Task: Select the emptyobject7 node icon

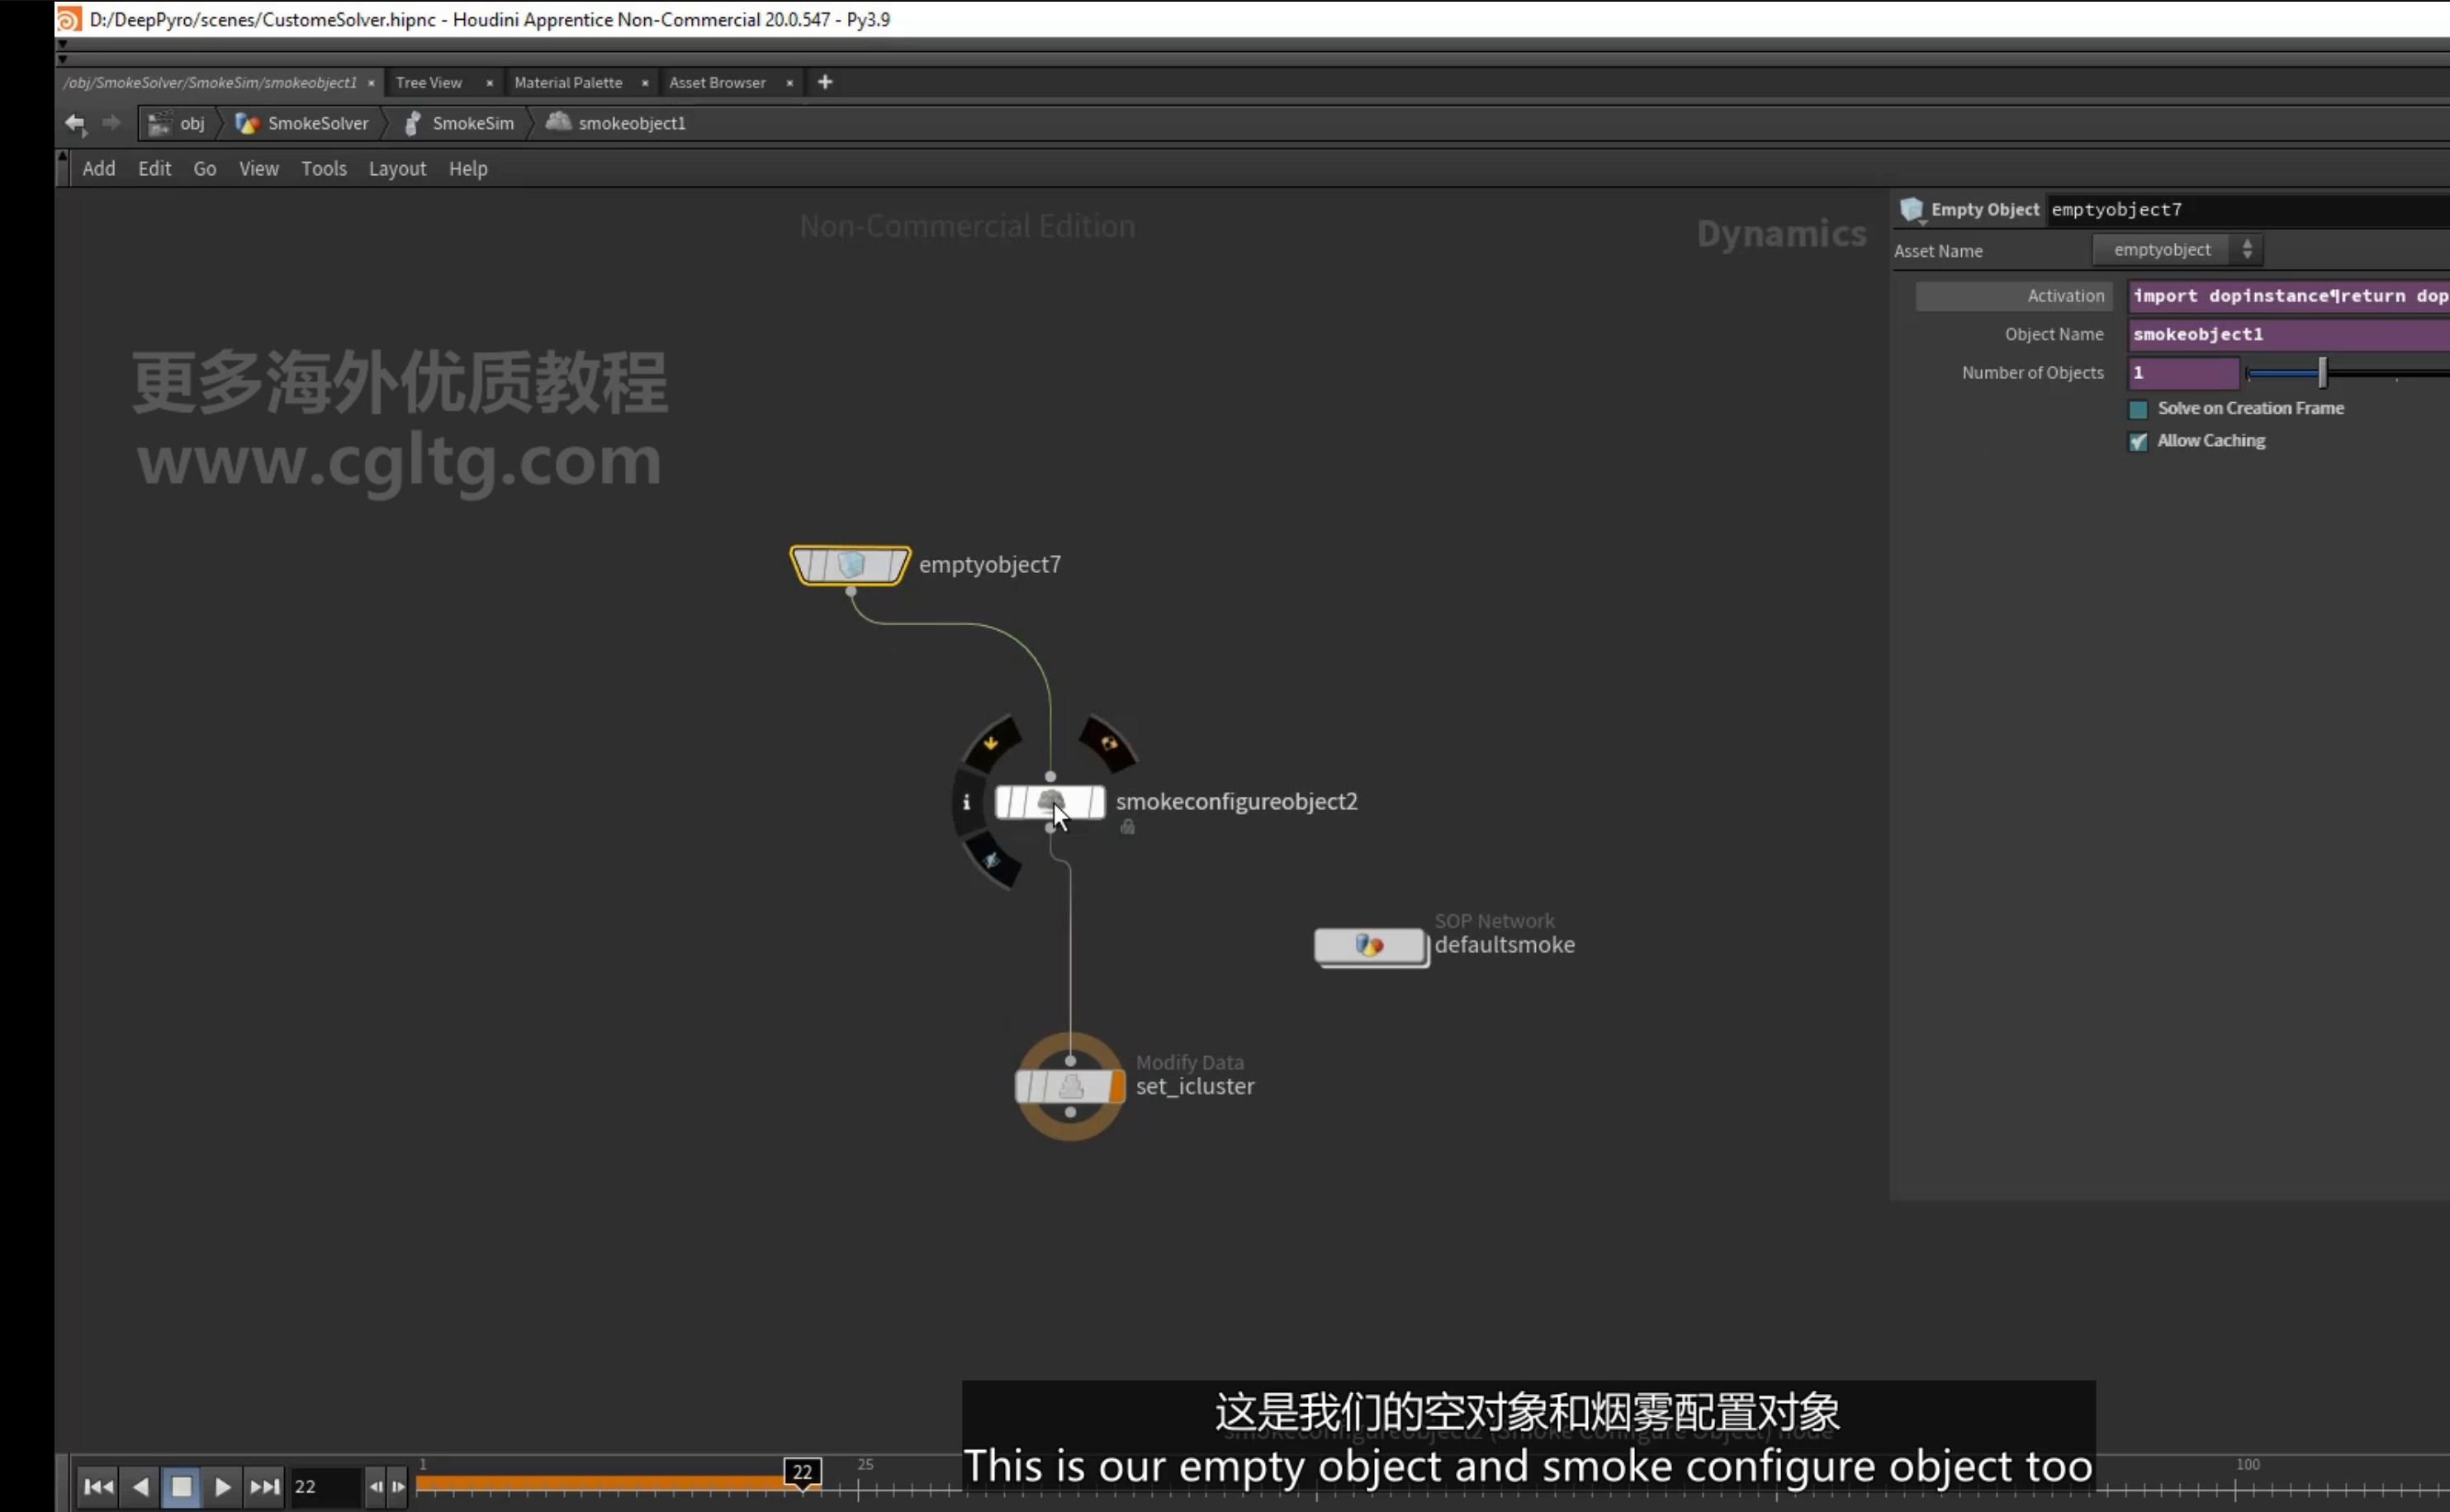Action: pos(851,565)
